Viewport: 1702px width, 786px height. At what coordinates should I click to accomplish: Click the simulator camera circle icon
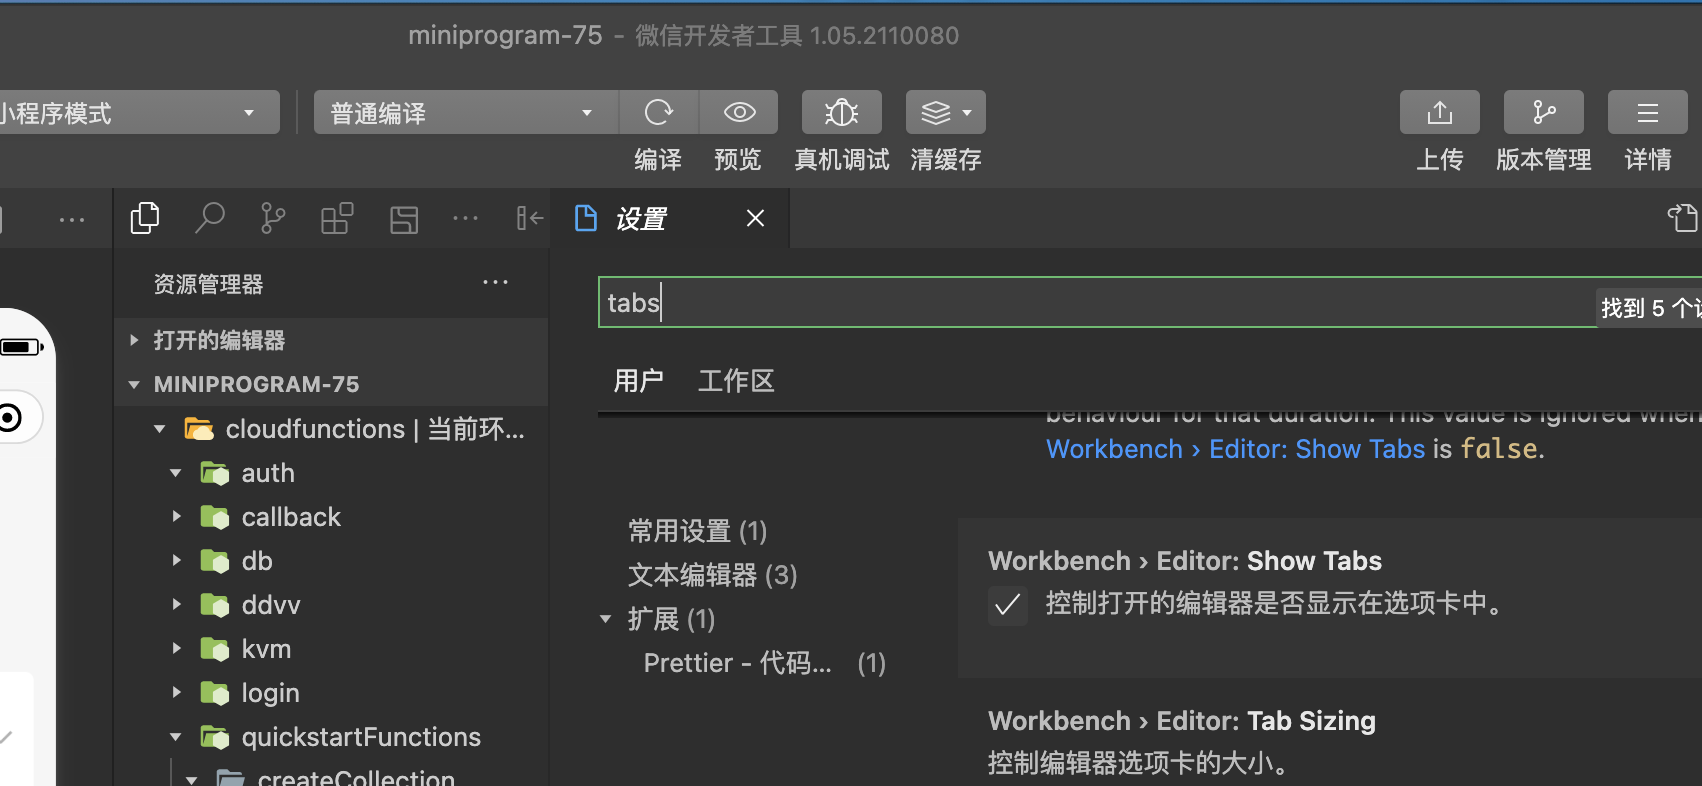(x=10, y=417)
